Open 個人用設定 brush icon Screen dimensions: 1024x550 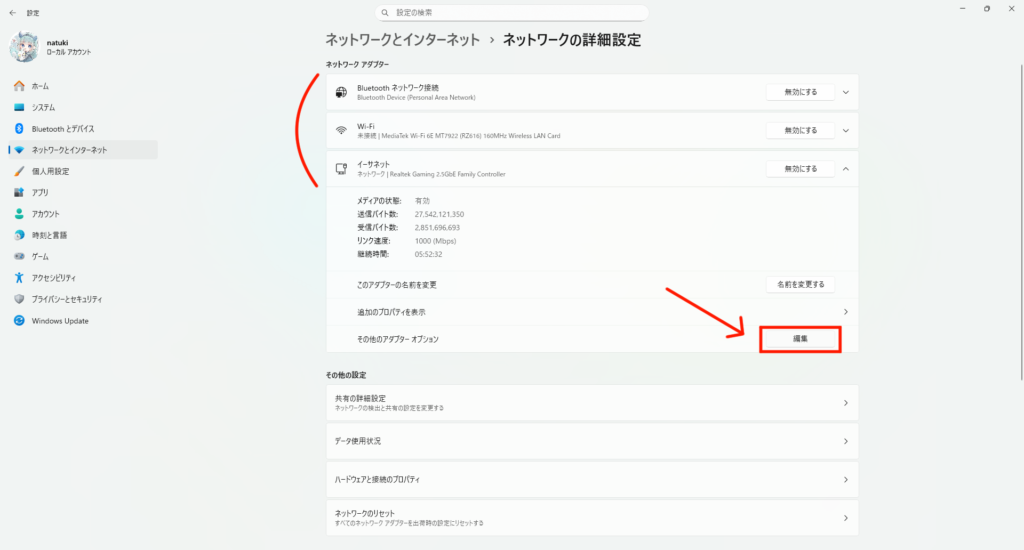pyautogui.click(x=19, y=171)
